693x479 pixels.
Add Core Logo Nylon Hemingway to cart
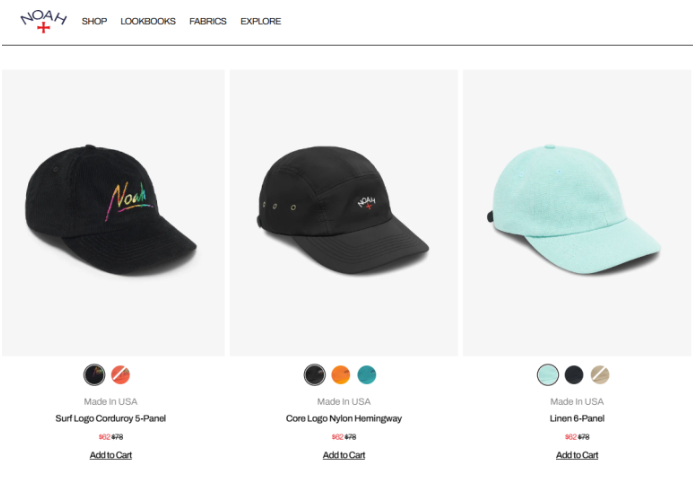(344, 455)
